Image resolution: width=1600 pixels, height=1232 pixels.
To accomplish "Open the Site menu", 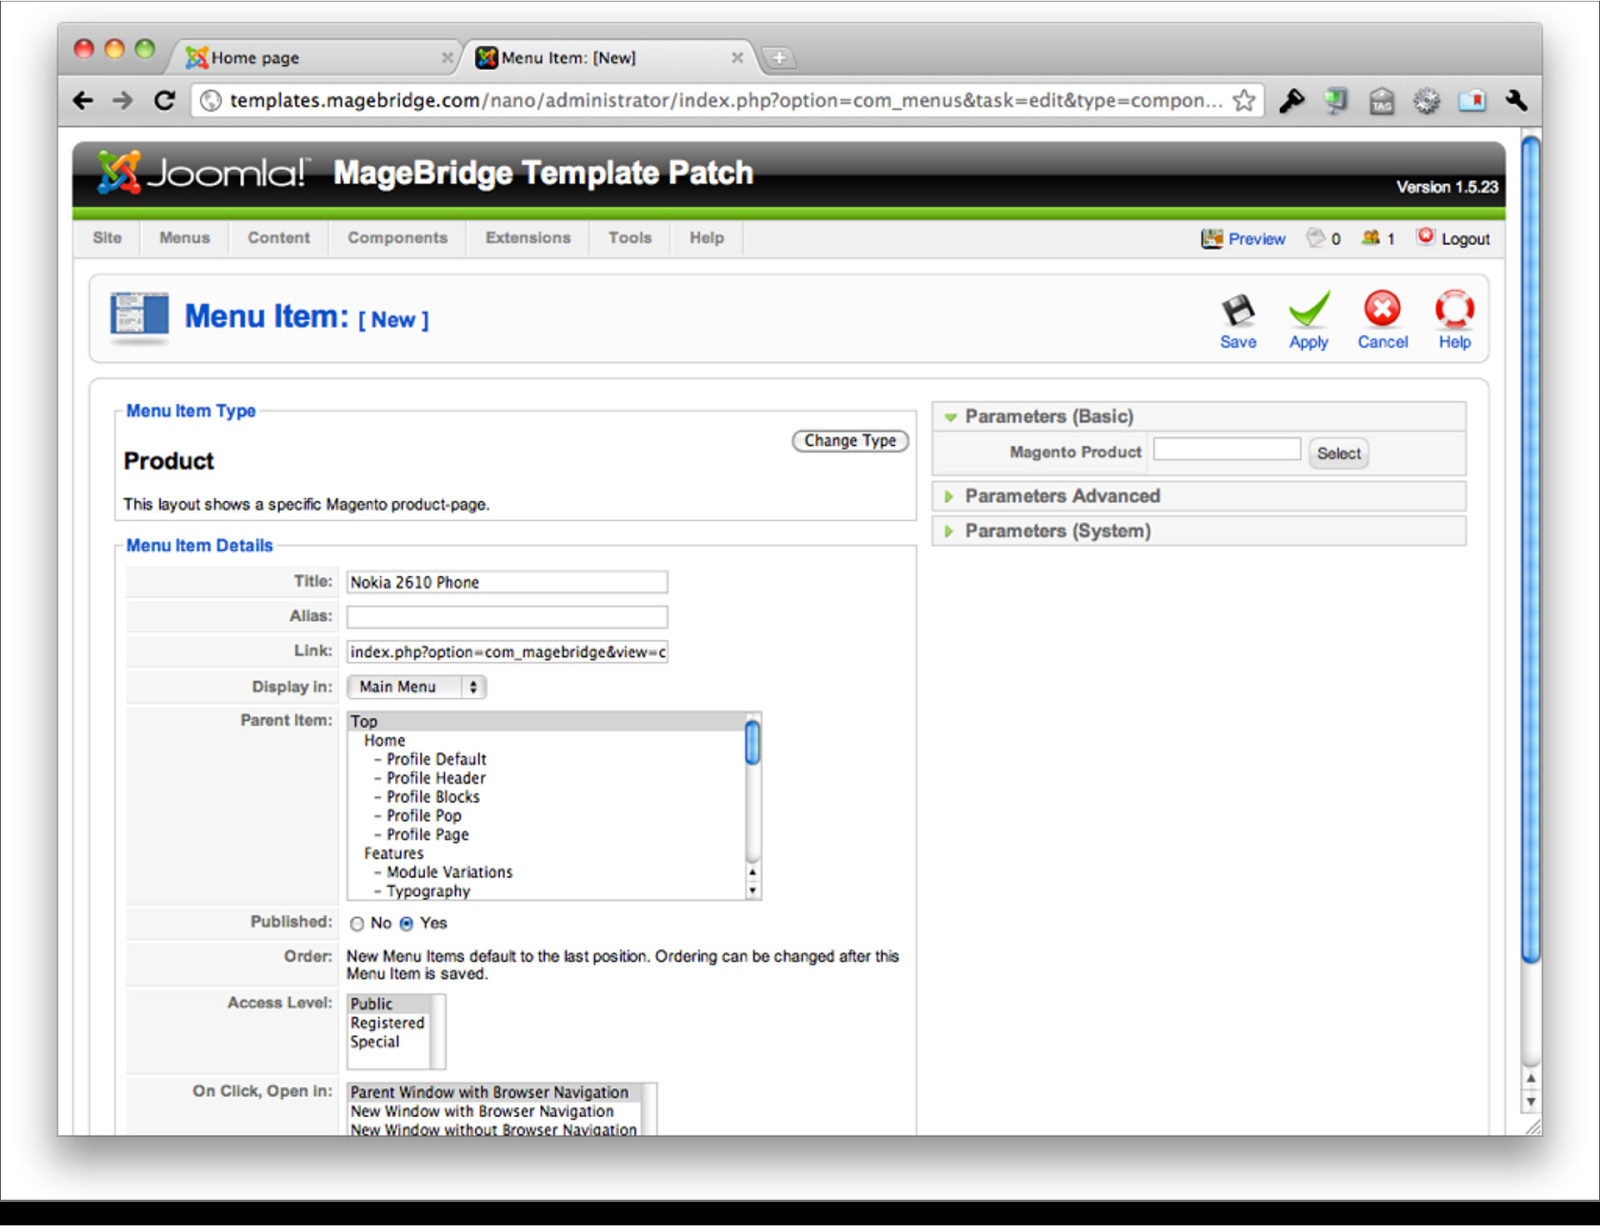I will pyautogui.click(x=107, y=238).
